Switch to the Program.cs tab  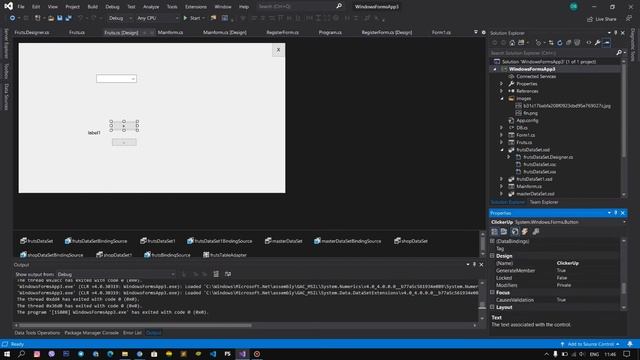330,32
